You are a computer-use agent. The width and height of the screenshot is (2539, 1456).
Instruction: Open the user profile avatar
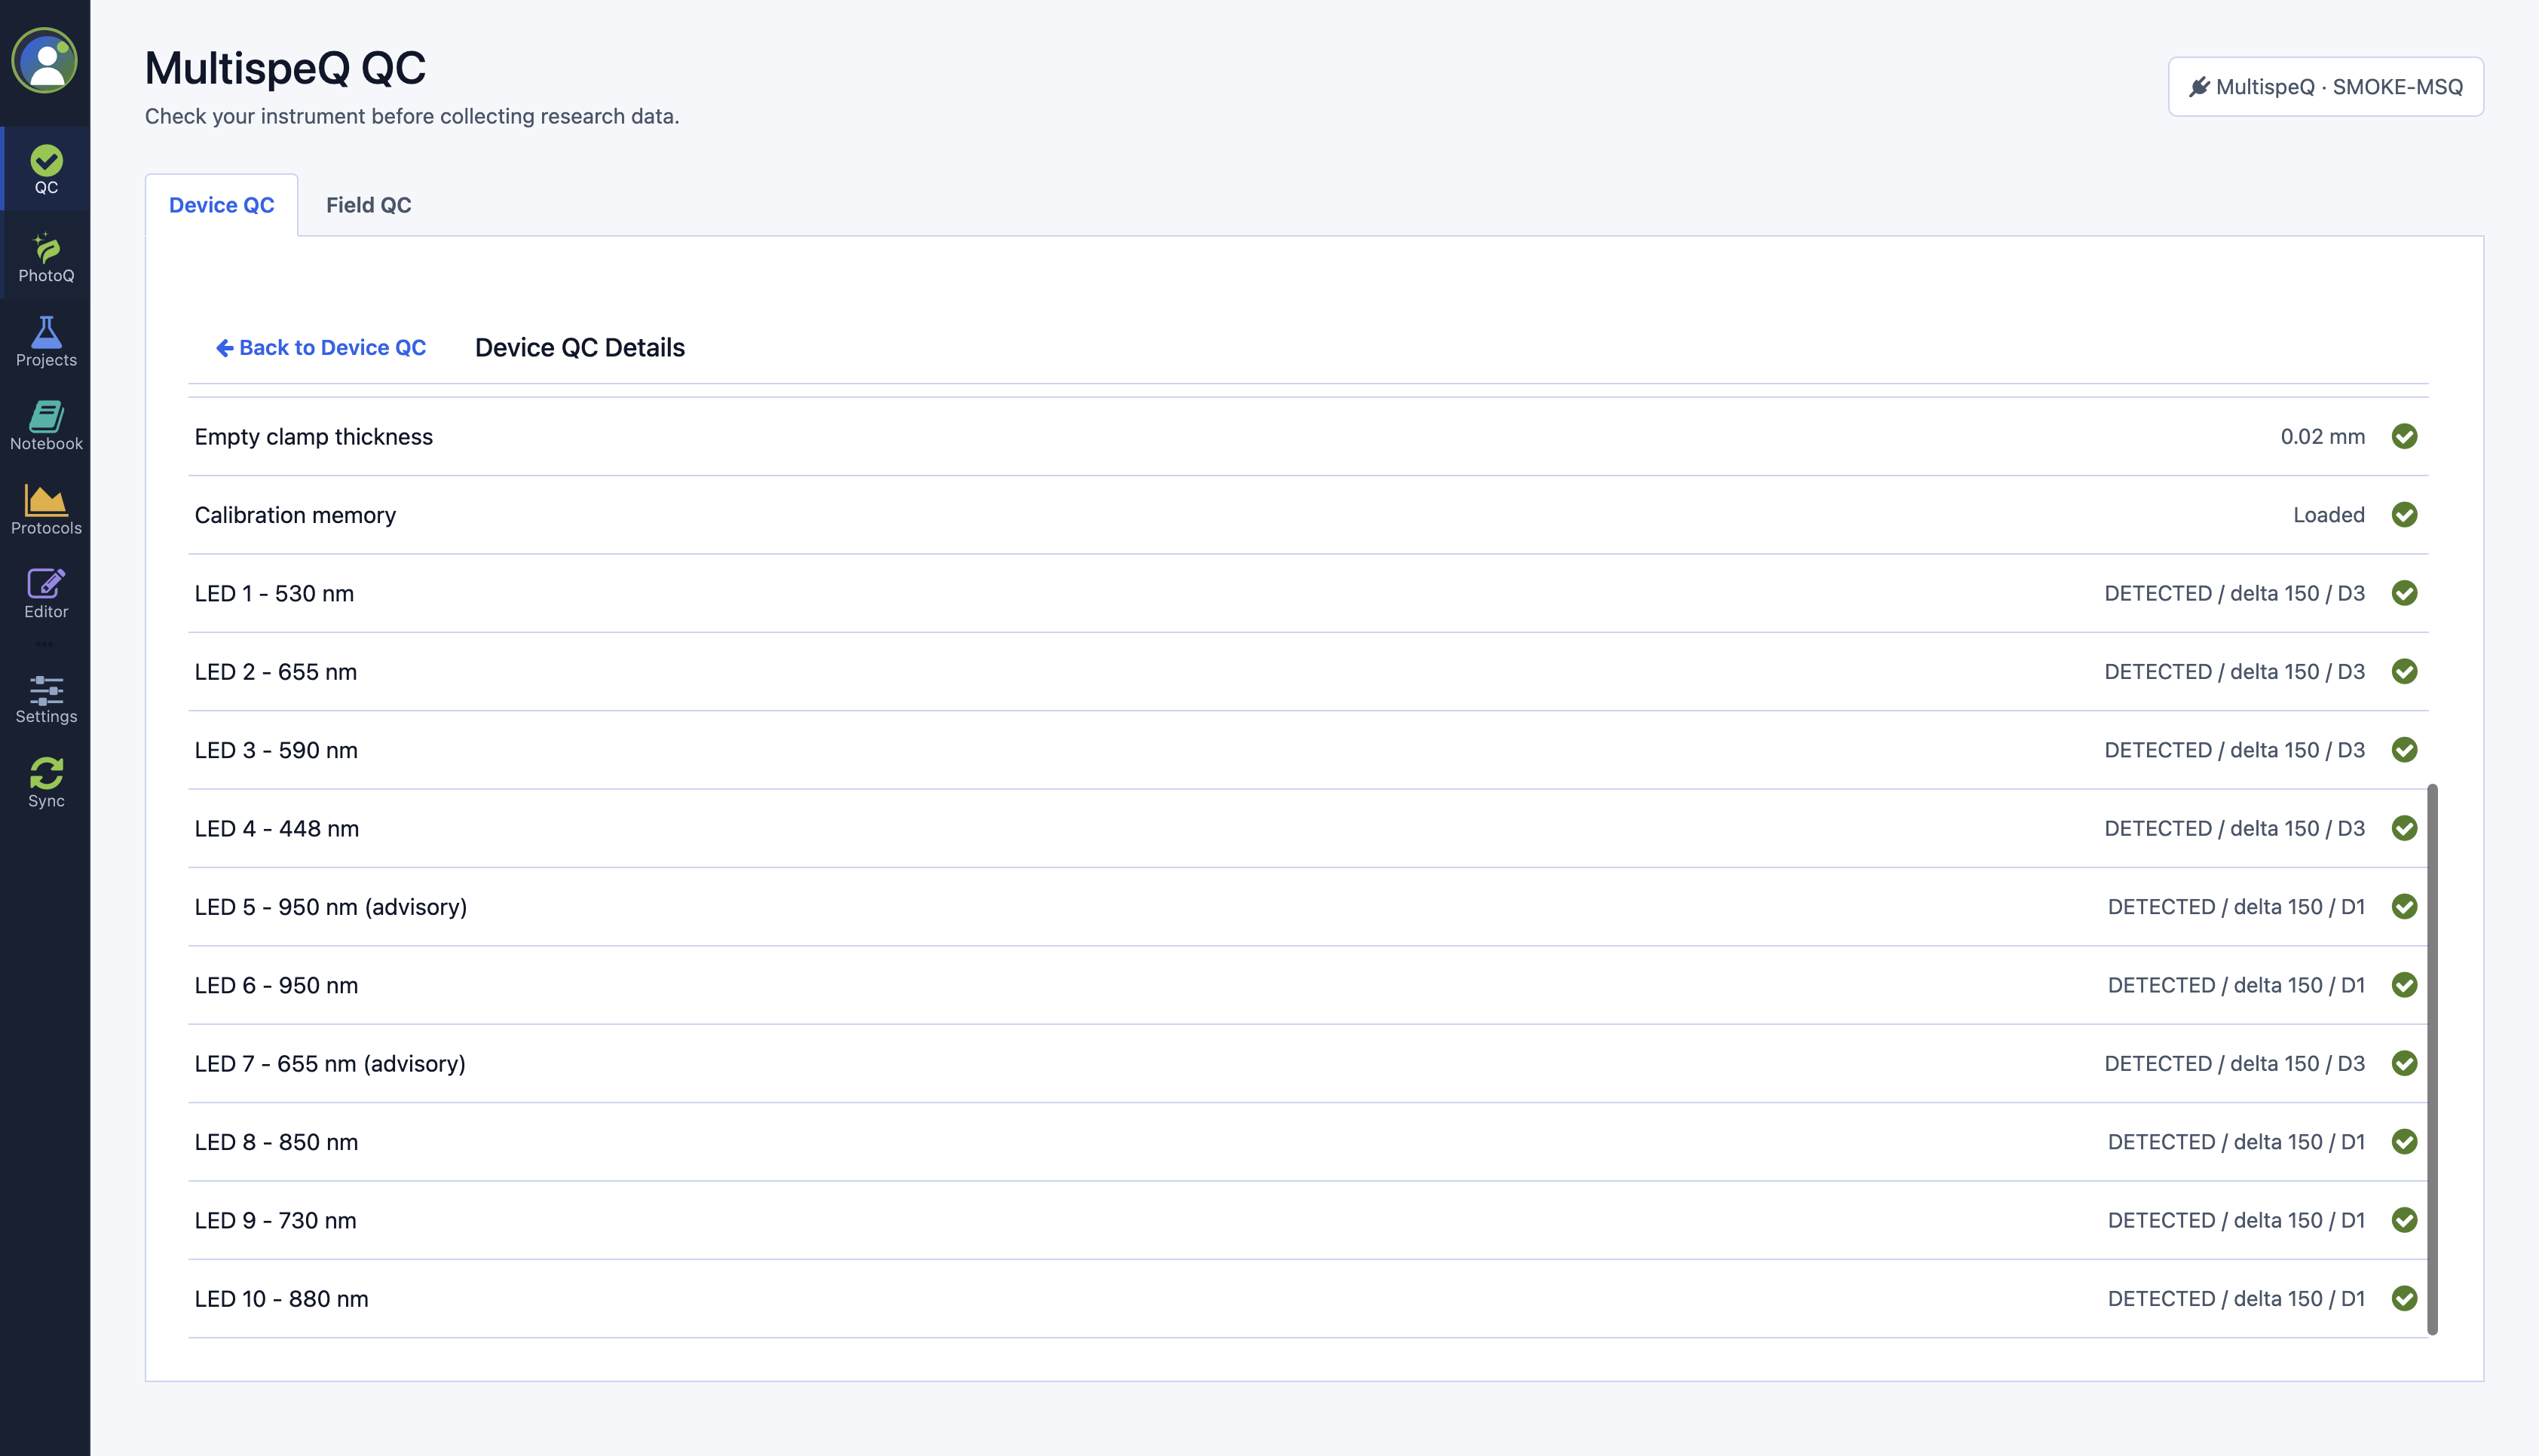click(45, 61)
